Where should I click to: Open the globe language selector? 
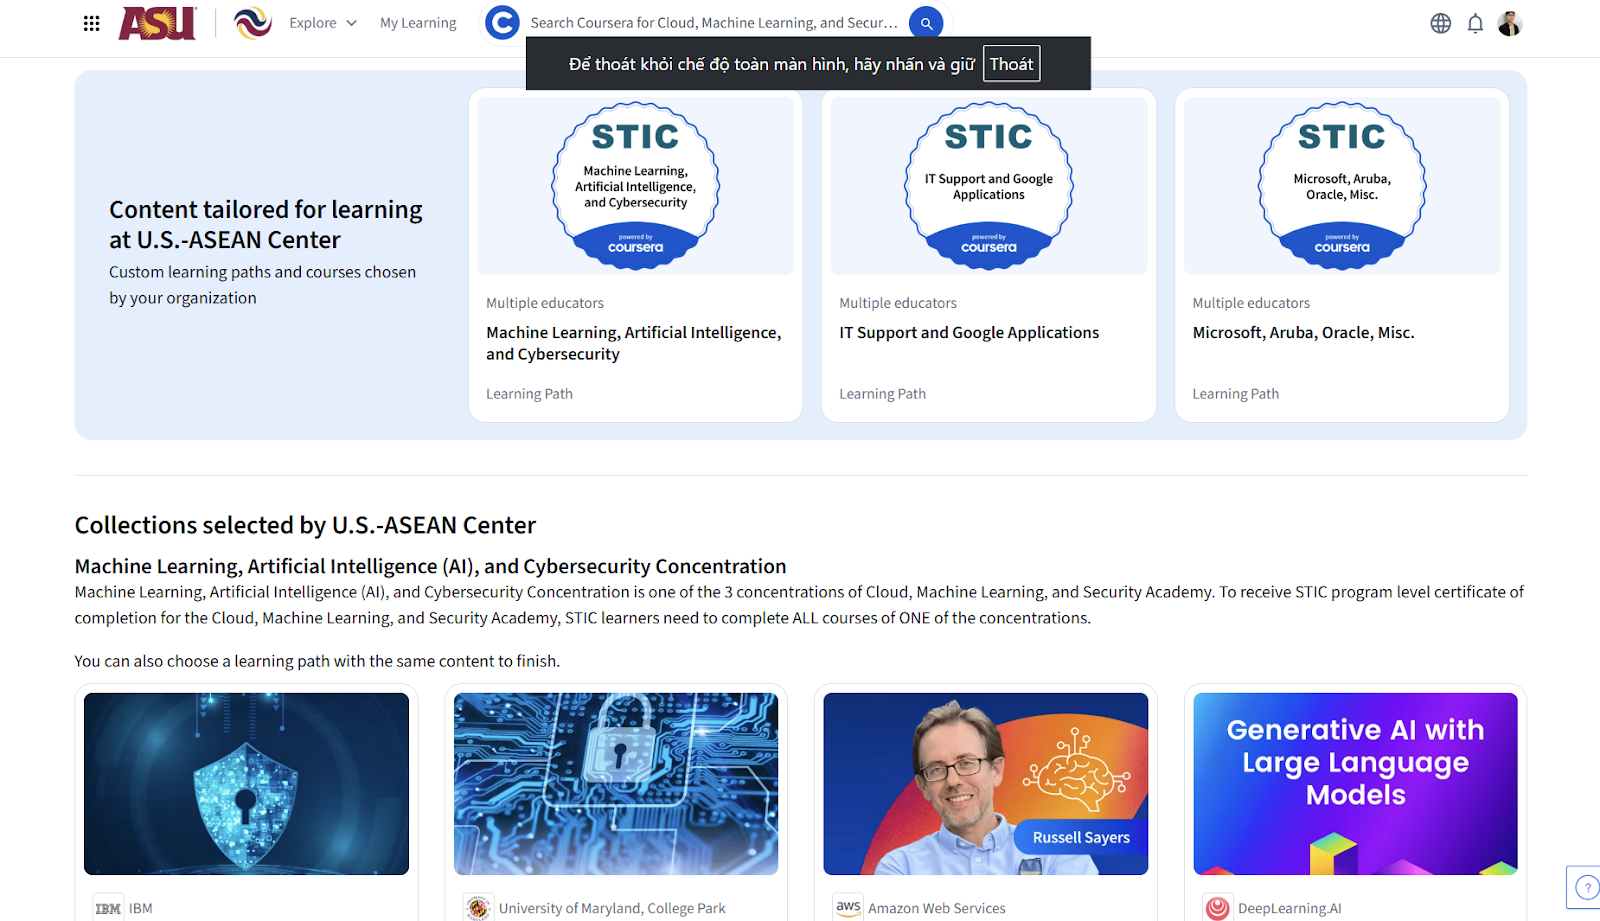(x=1440, y=22)
